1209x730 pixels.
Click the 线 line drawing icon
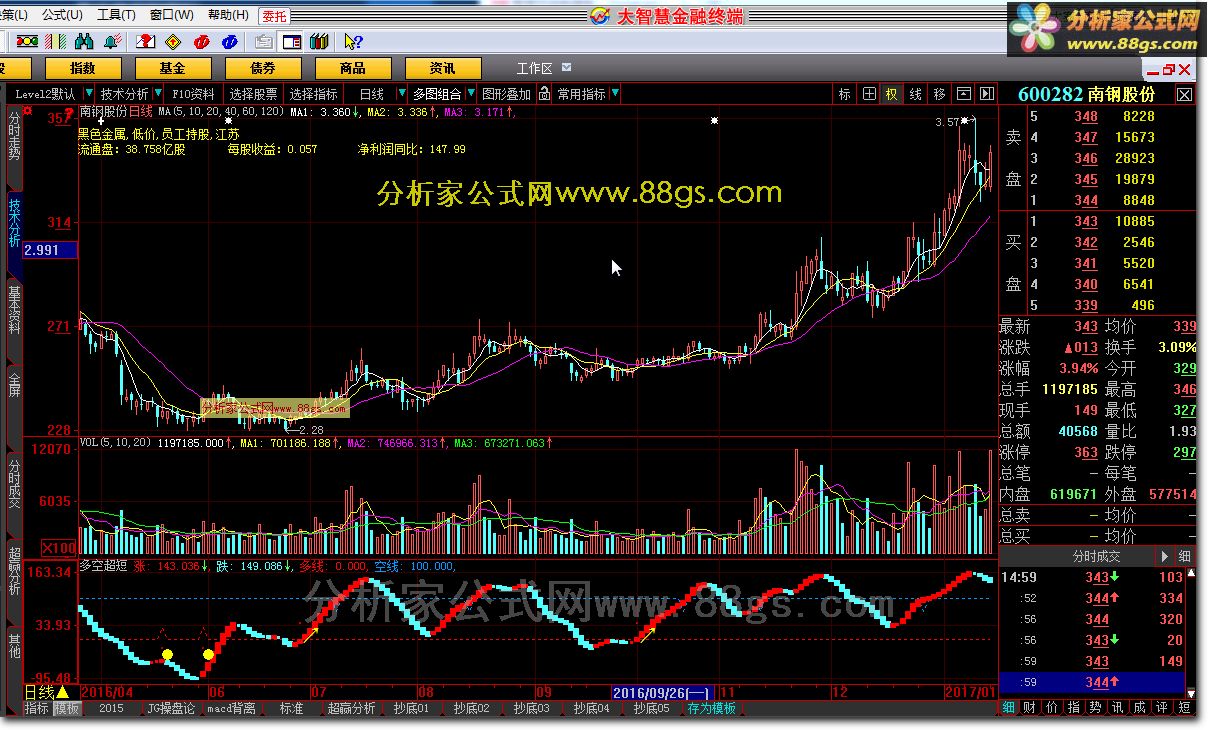click(x=915, y=94)
